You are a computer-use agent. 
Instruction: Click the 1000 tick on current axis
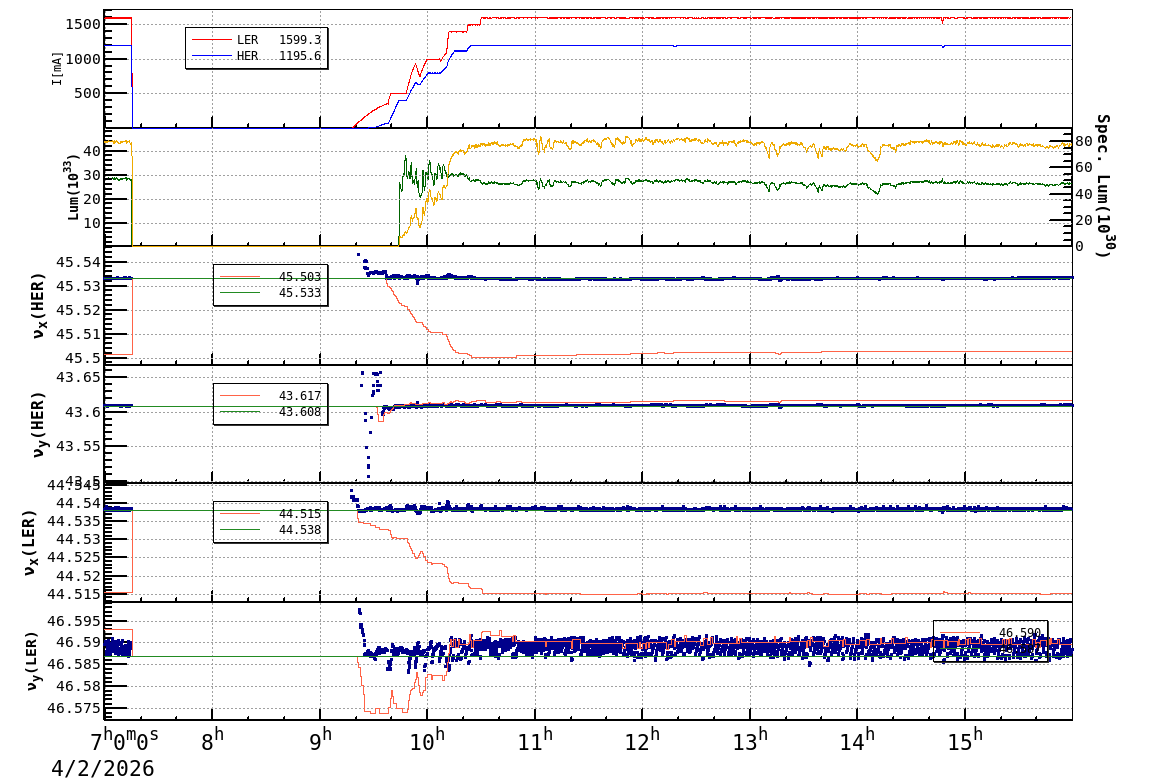point(82,59)
